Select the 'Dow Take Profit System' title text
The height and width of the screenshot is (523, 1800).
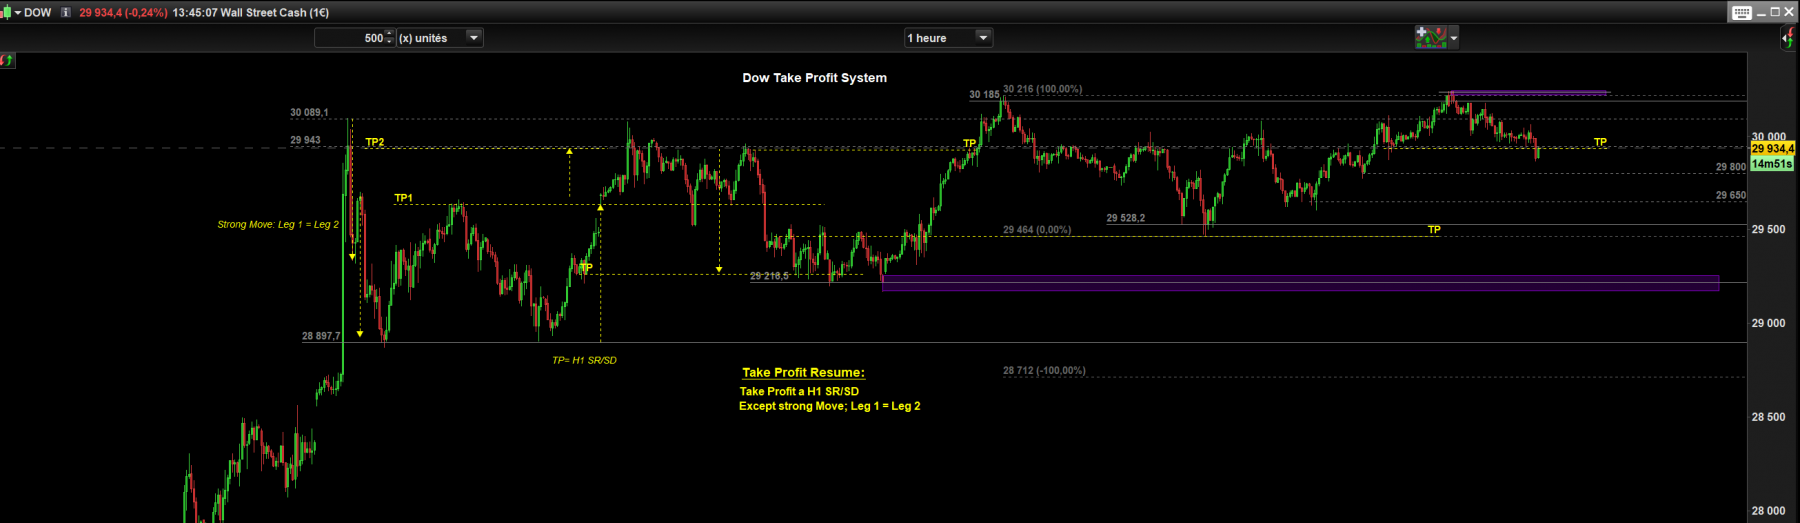click(814, 78)
